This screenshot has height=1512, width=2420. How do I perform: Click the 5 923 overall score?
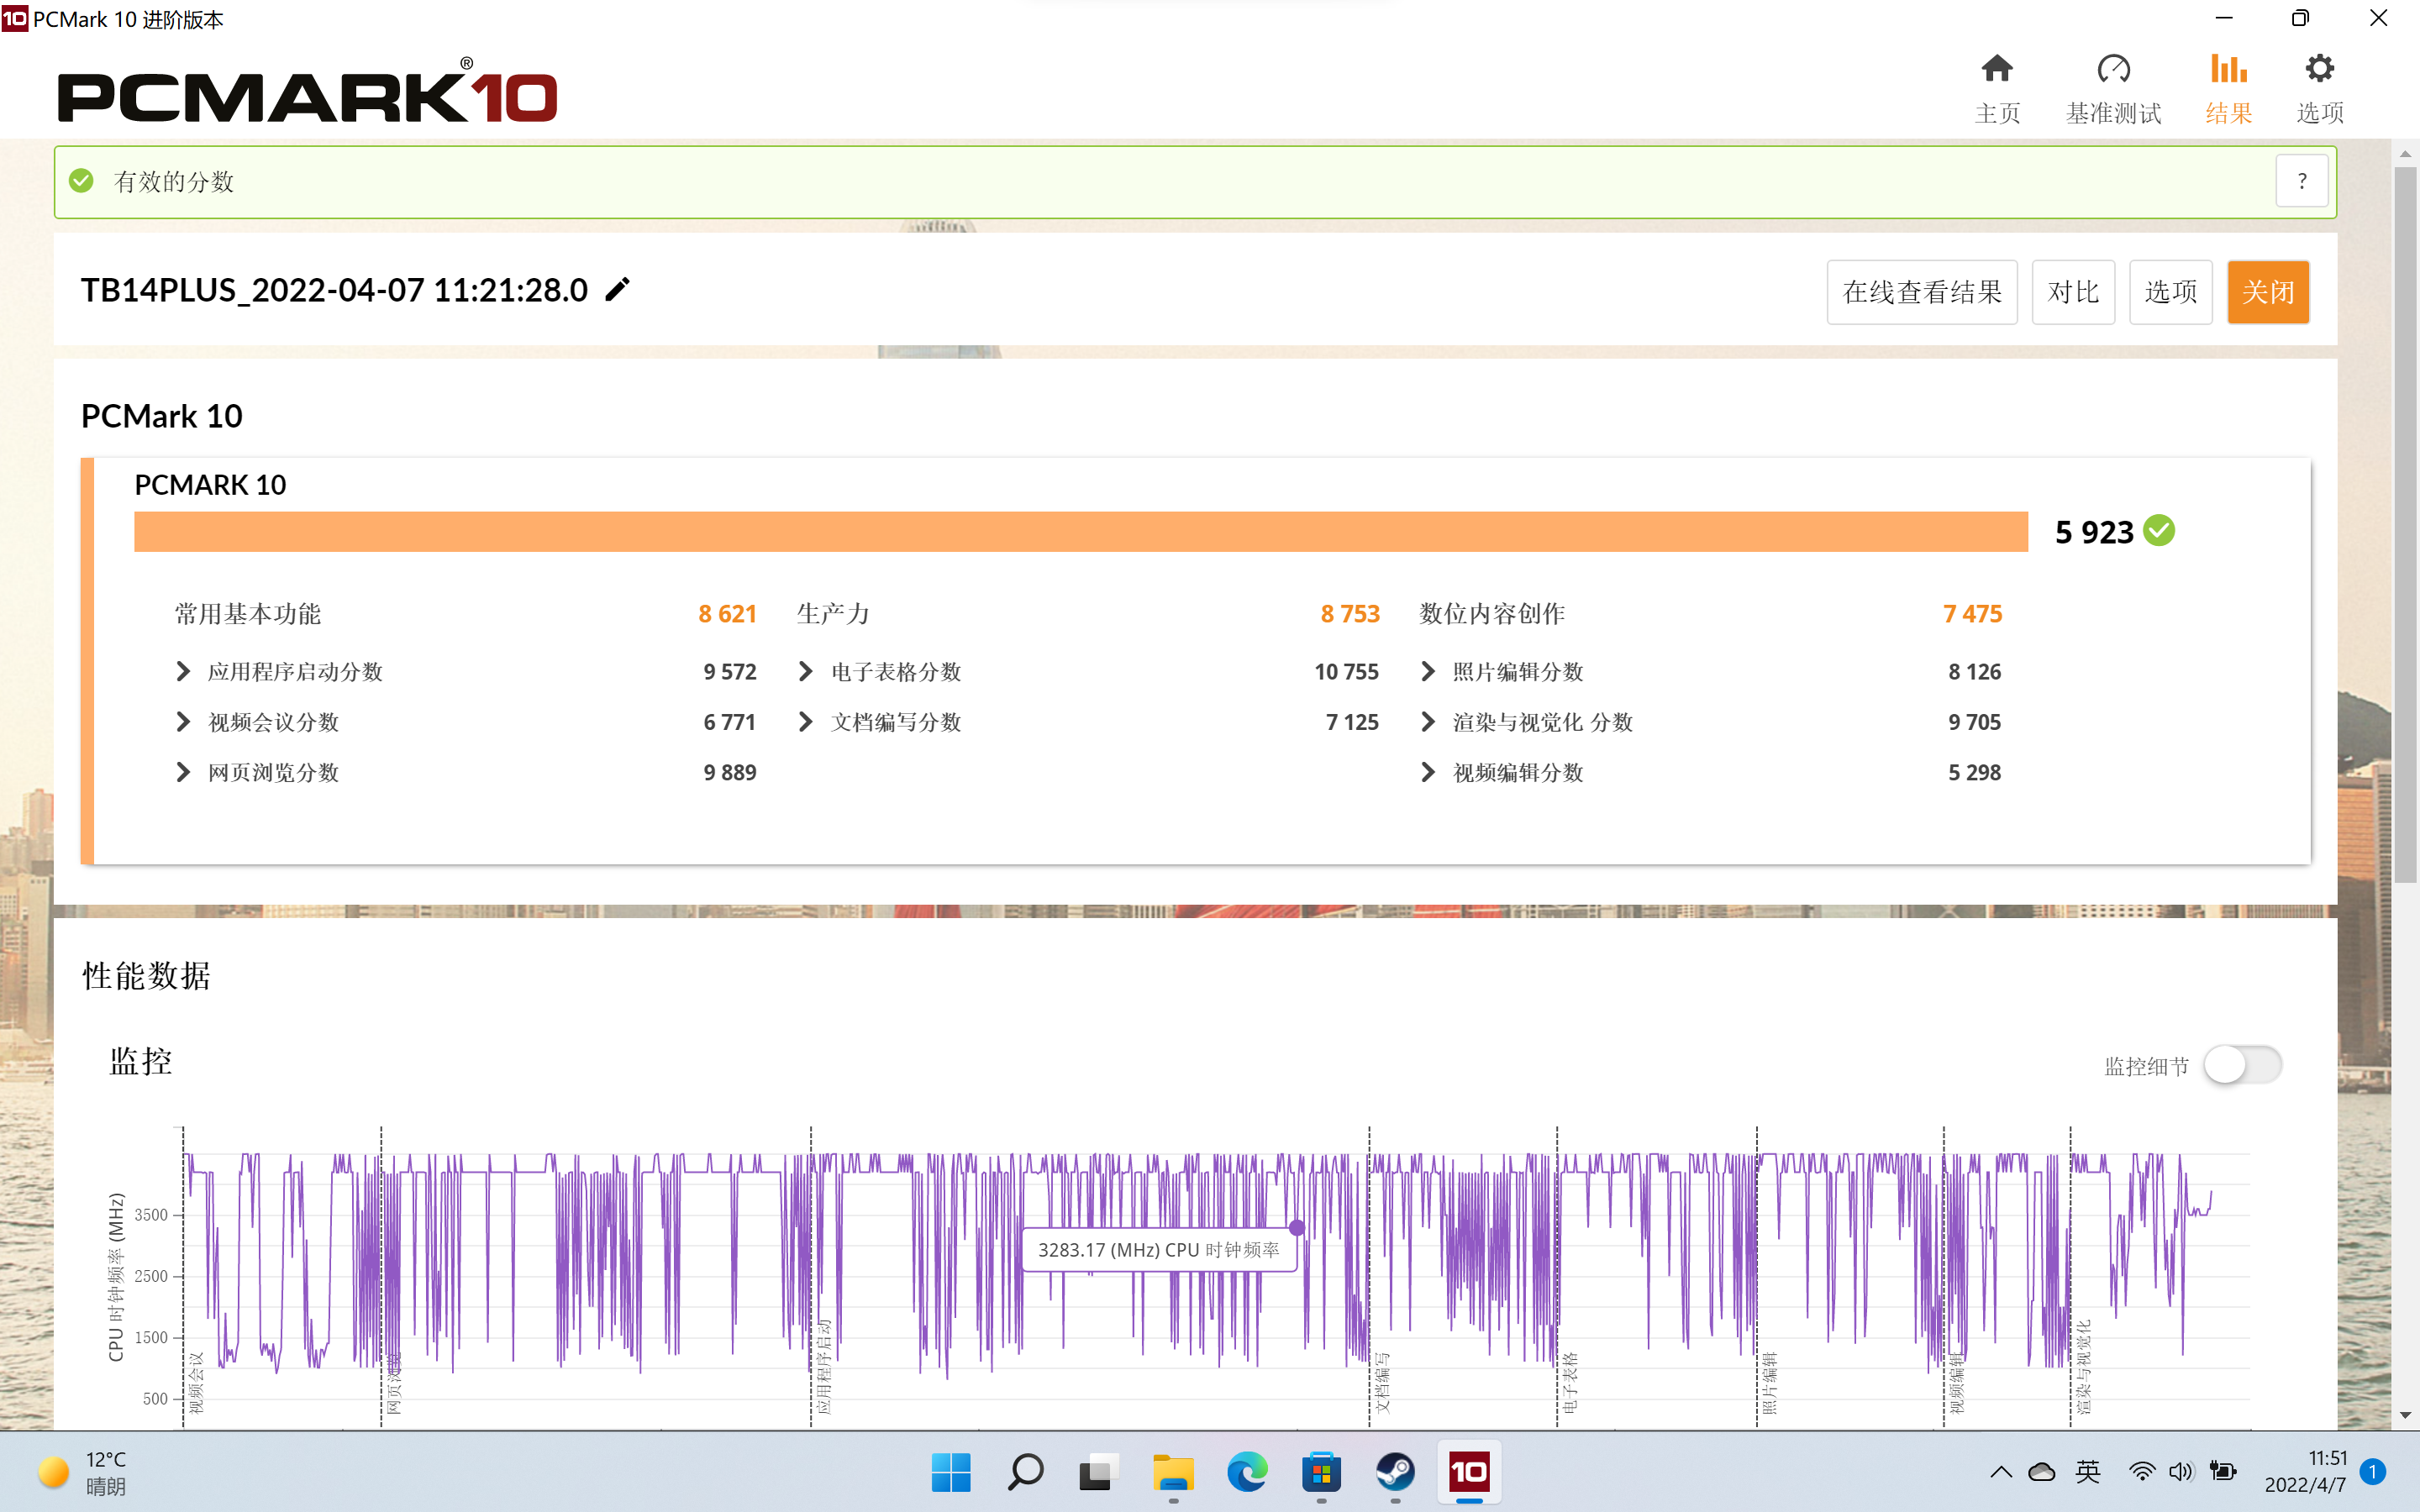(2094, 532)
